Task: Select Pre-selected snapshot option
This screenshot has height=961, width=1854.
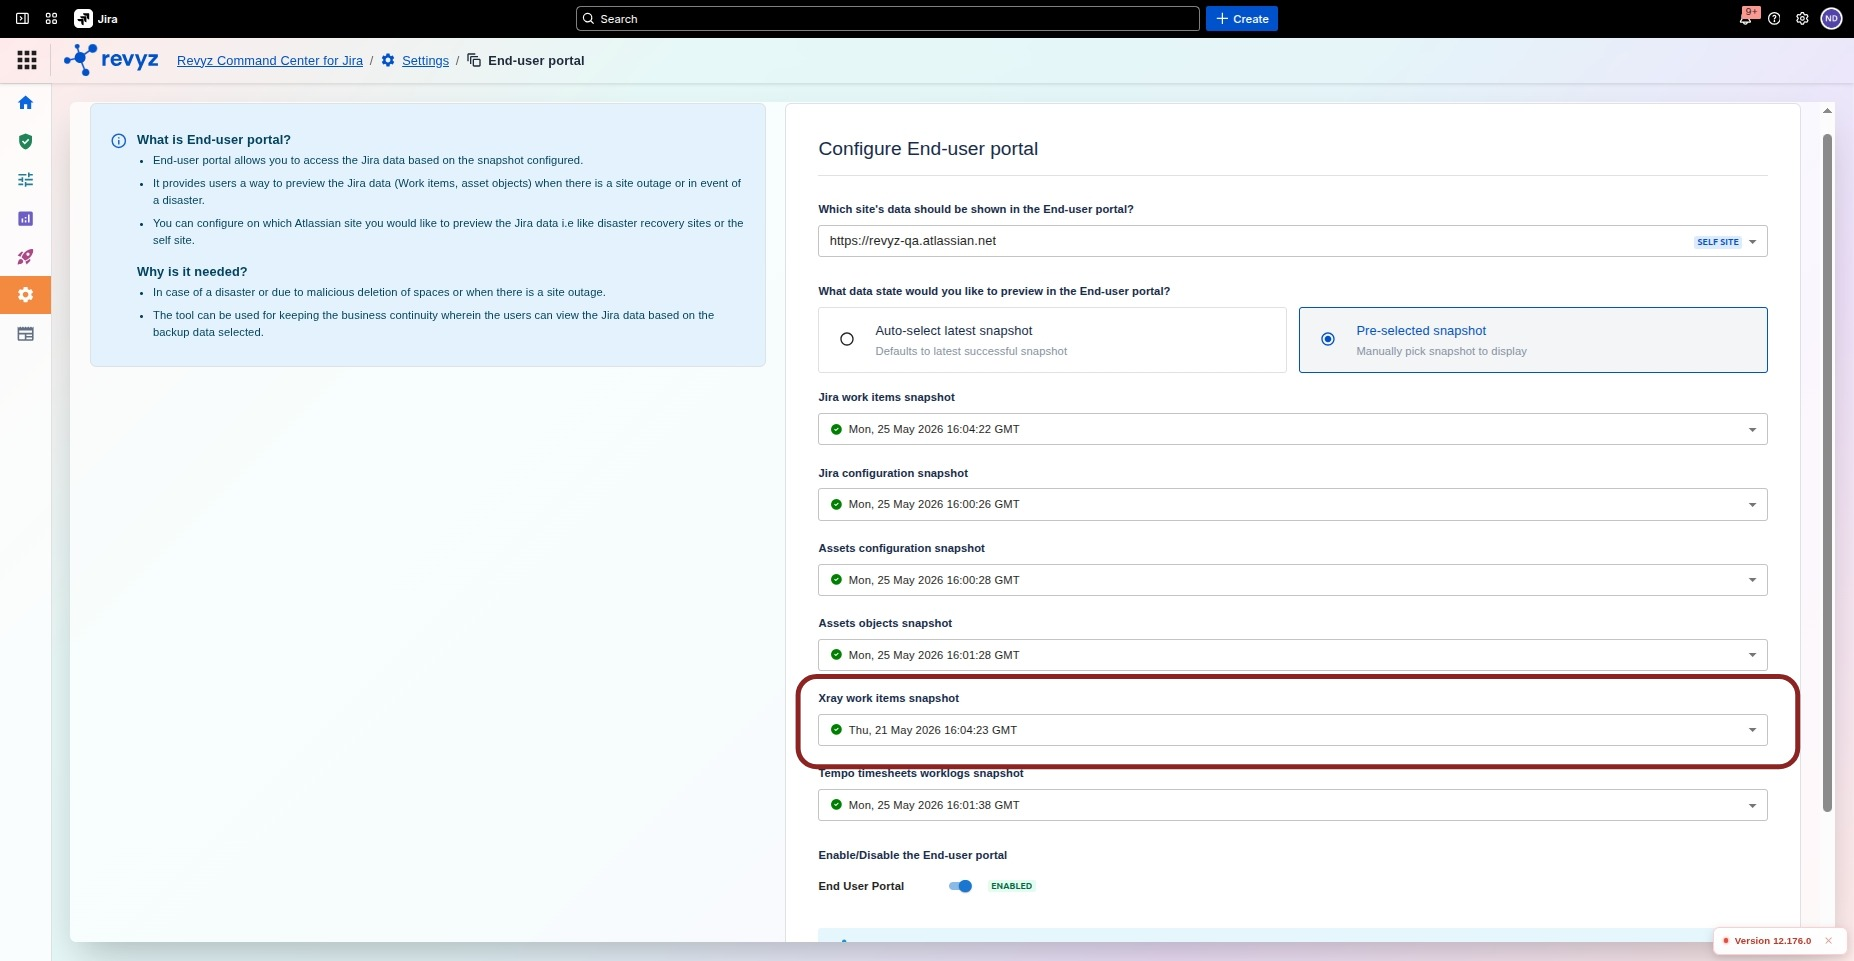Action: 1533,340
